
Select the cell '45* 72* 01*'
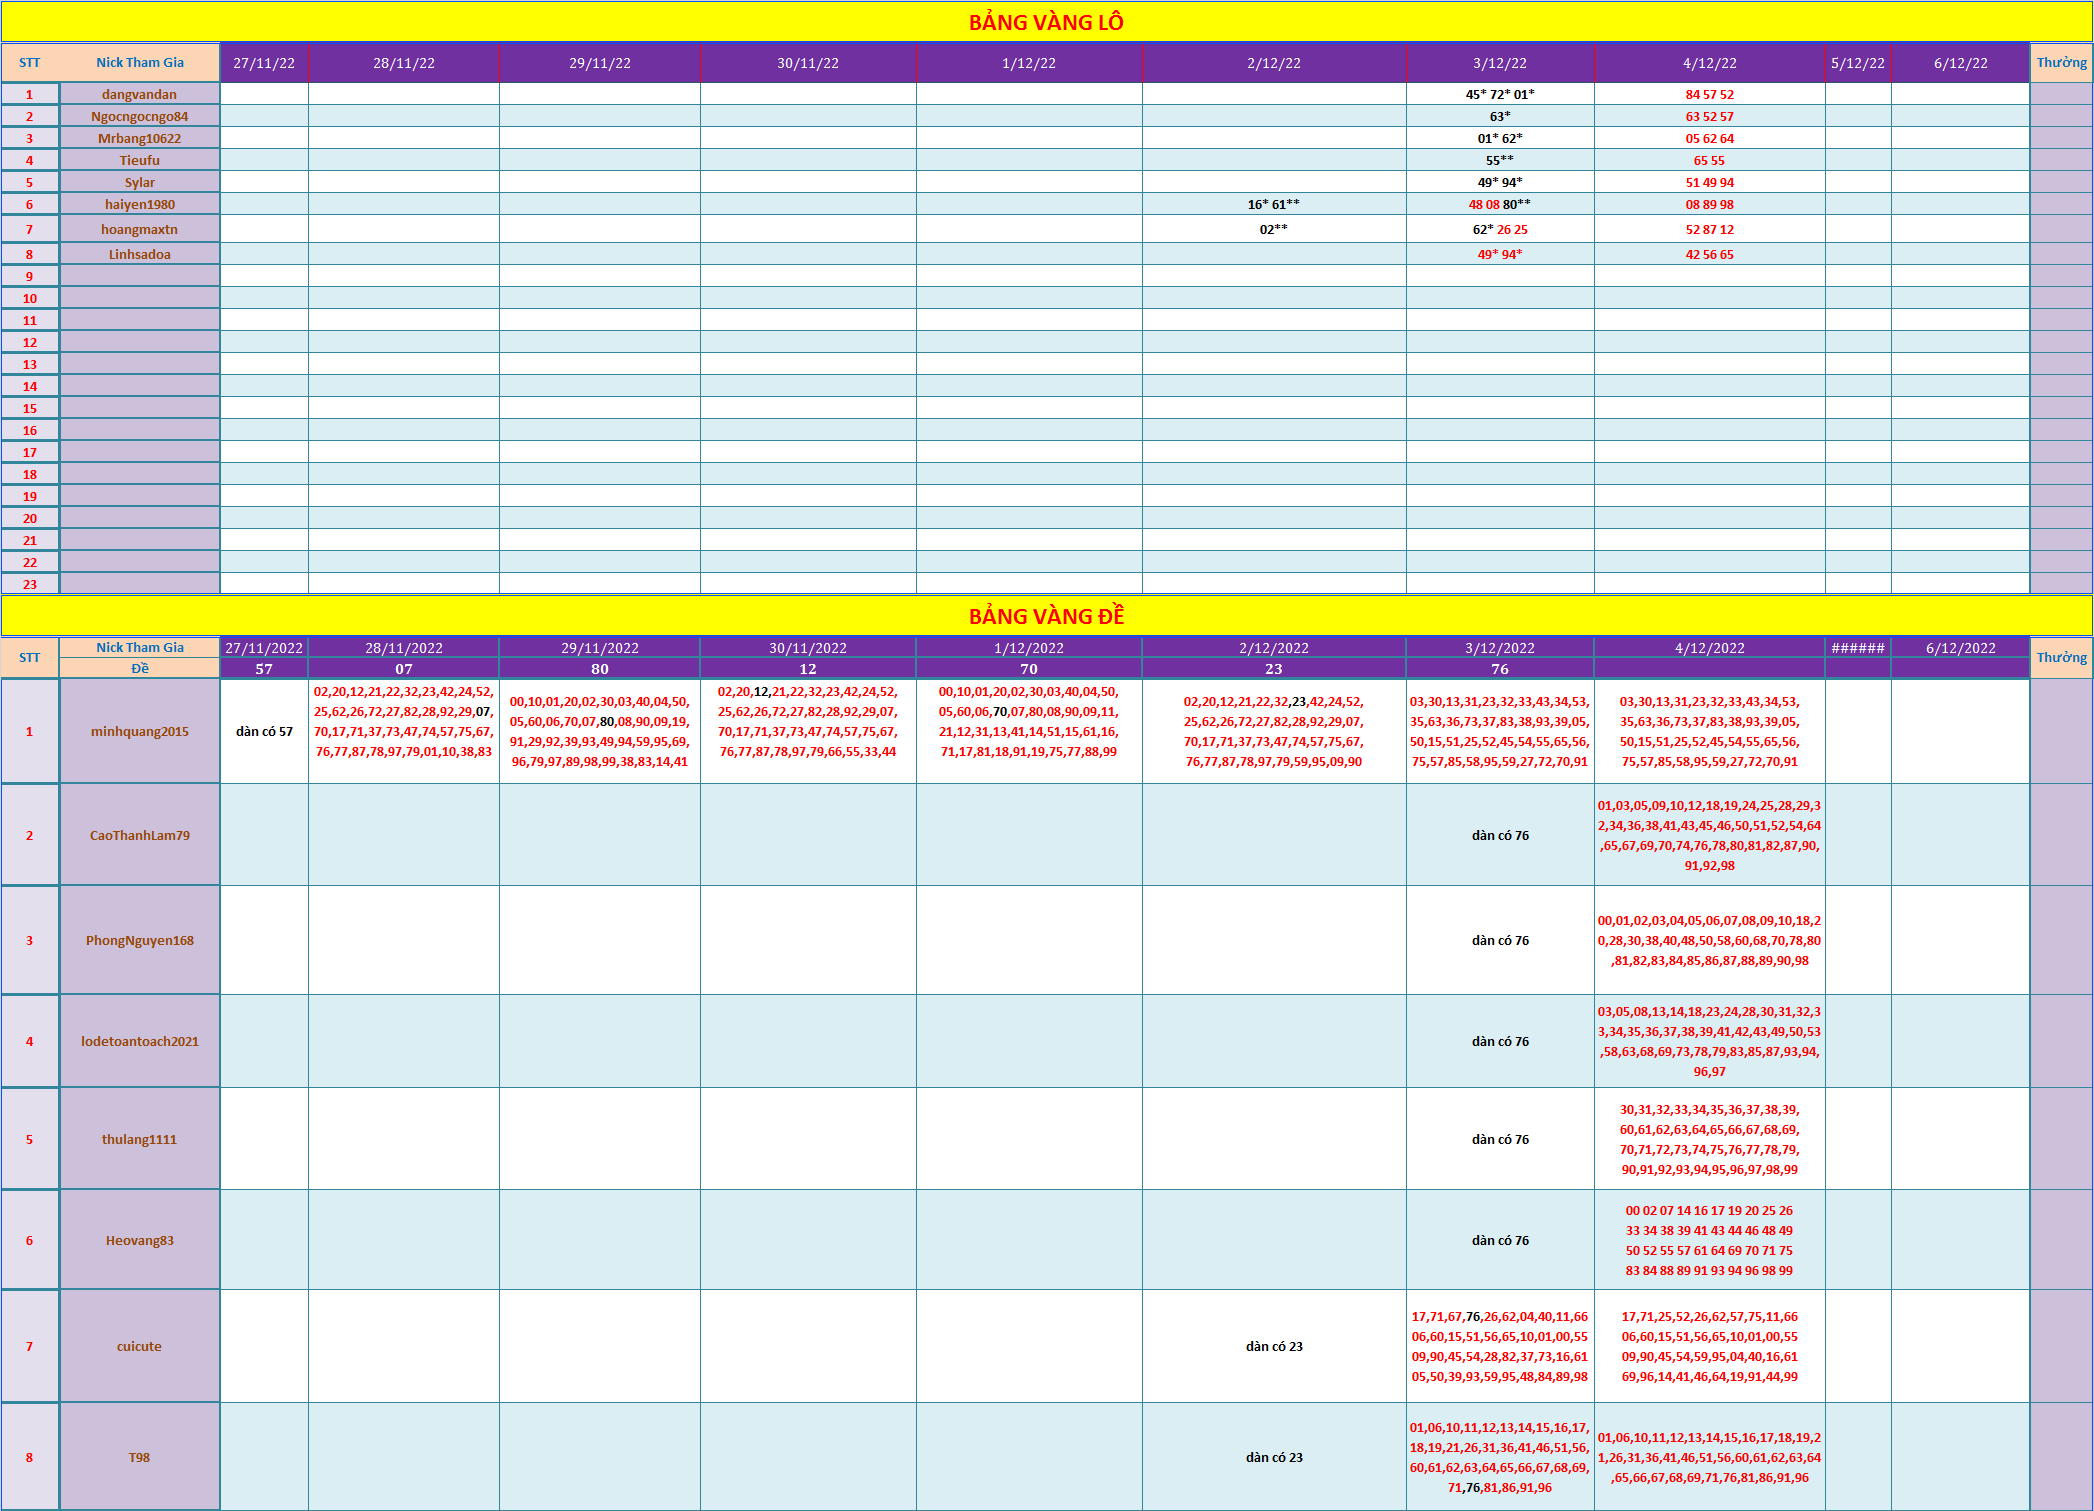(x=1500, y=94)
